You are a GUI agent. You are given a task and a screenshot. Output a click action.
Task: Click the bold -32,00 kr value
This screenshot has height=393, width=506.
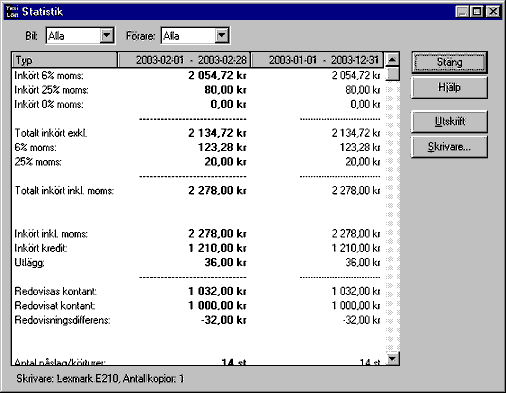point(224,320)
